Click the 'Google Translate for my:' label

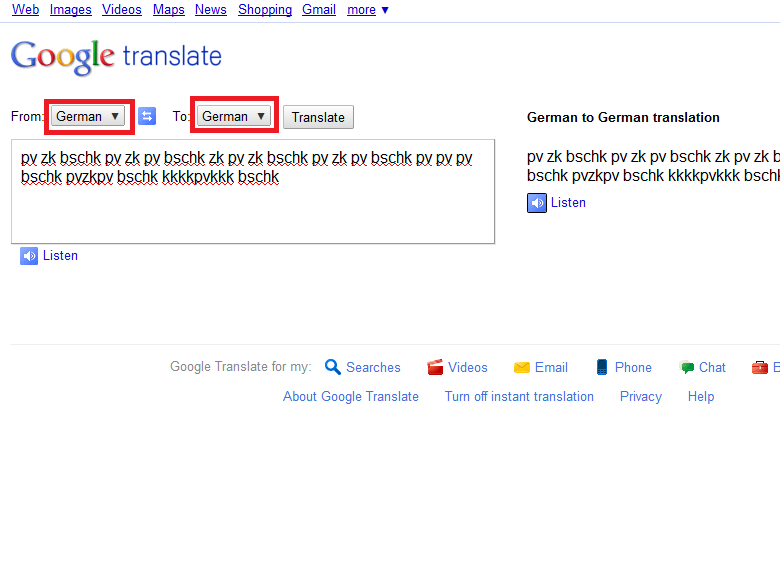point(241,367)
